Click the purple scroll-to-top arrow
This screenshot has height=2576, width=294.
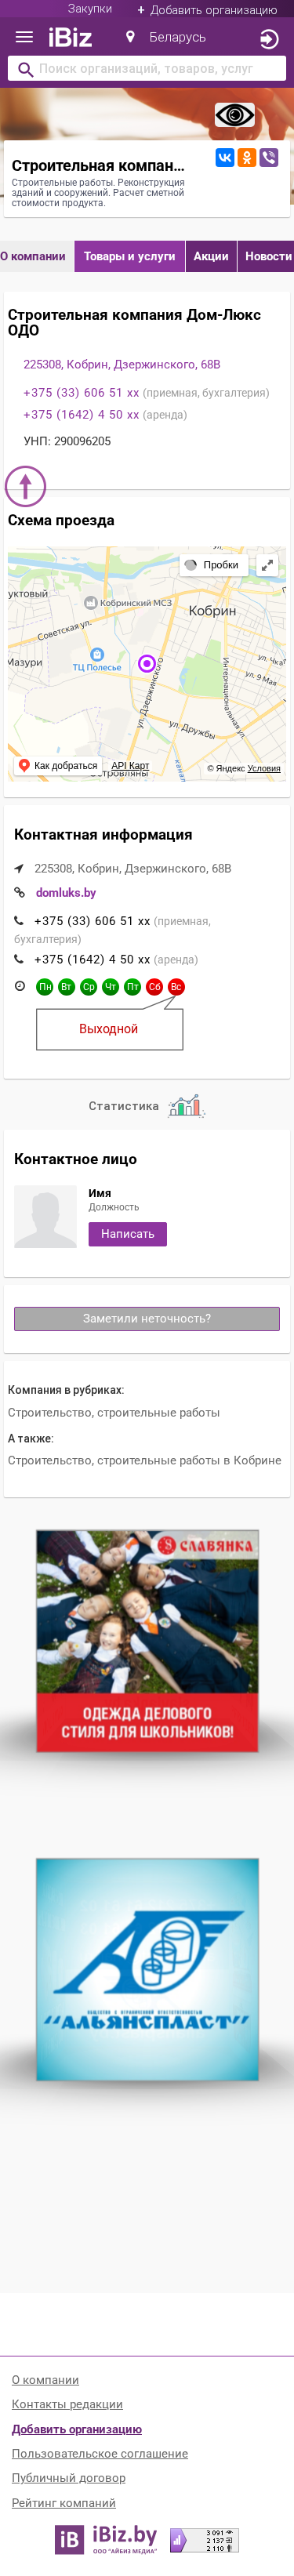pyautogui.click(x=26, y=487)
